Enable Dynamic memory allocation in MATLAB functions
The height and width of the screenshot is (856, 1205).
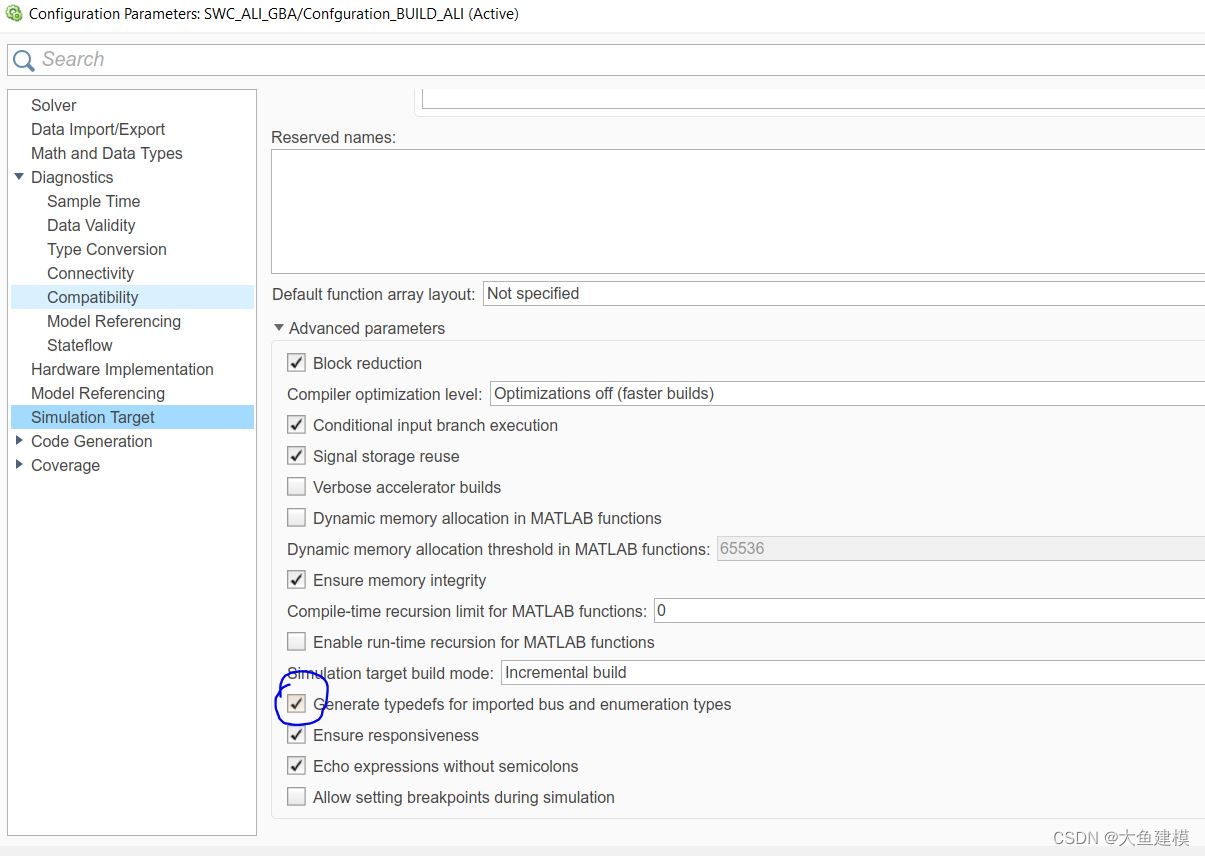pyautogui.click(x=296, y=517)
